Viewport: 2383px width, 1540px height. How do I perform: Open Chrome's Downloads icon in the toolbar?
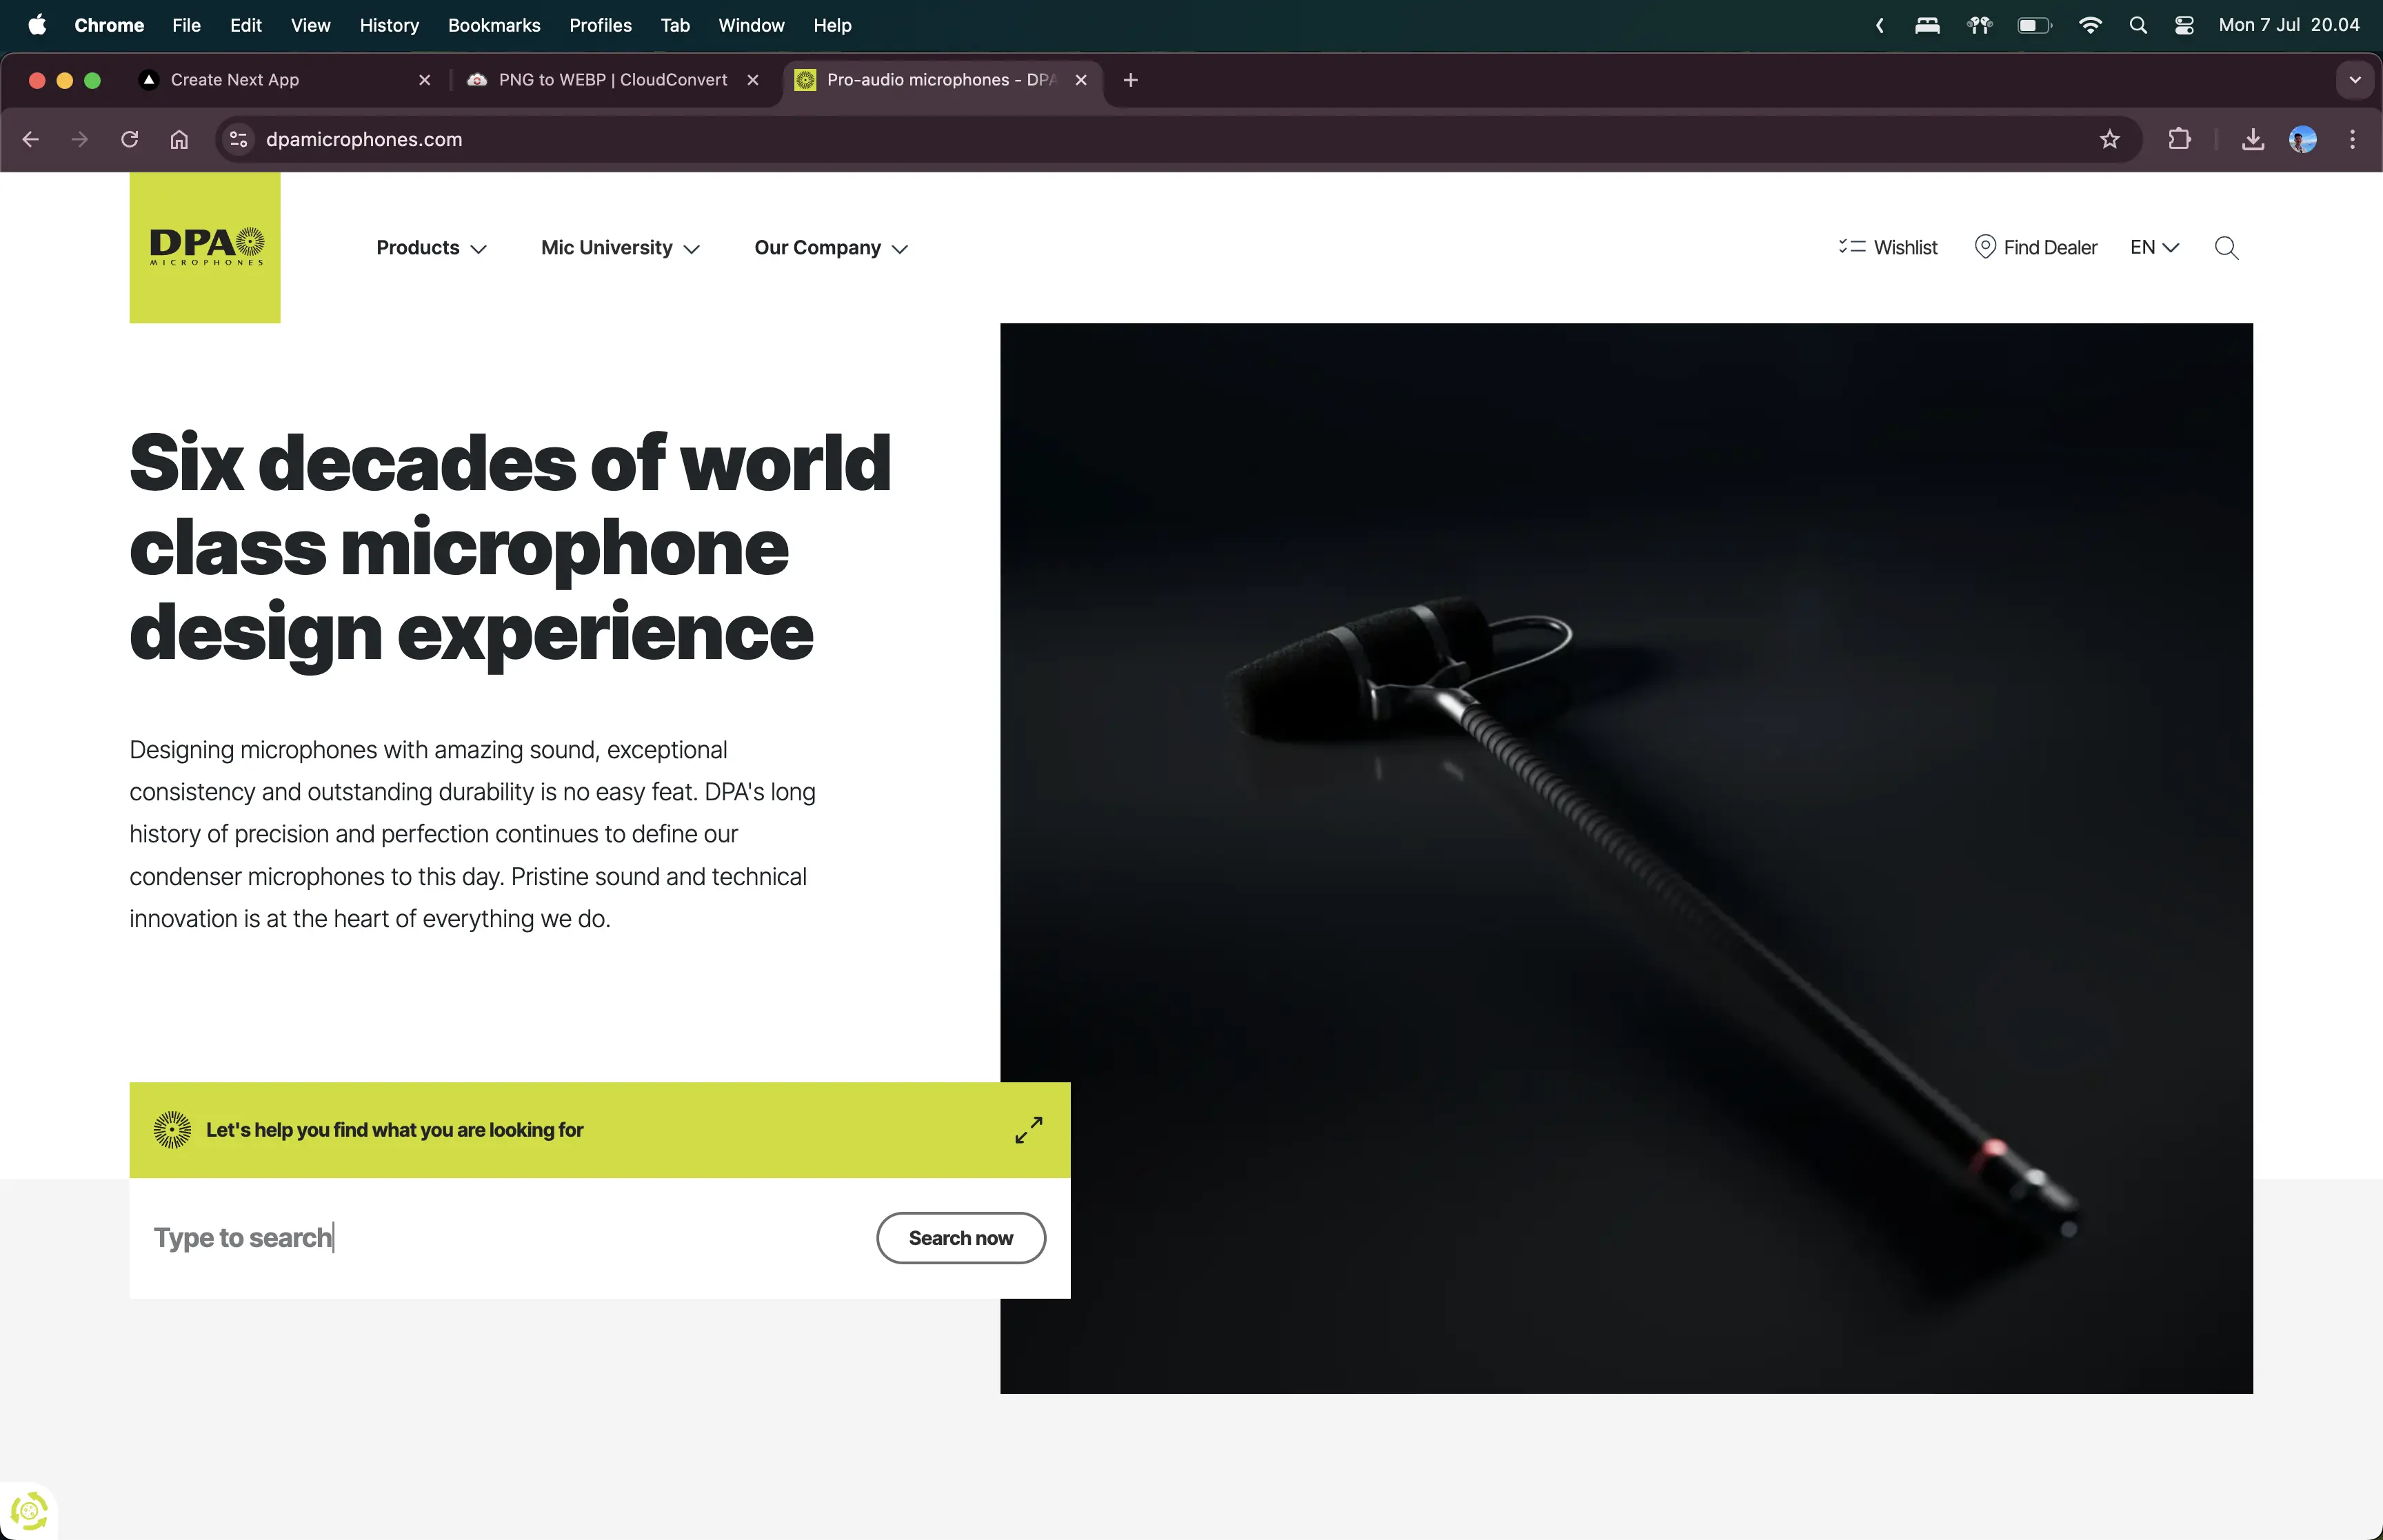coord(2251,139)
